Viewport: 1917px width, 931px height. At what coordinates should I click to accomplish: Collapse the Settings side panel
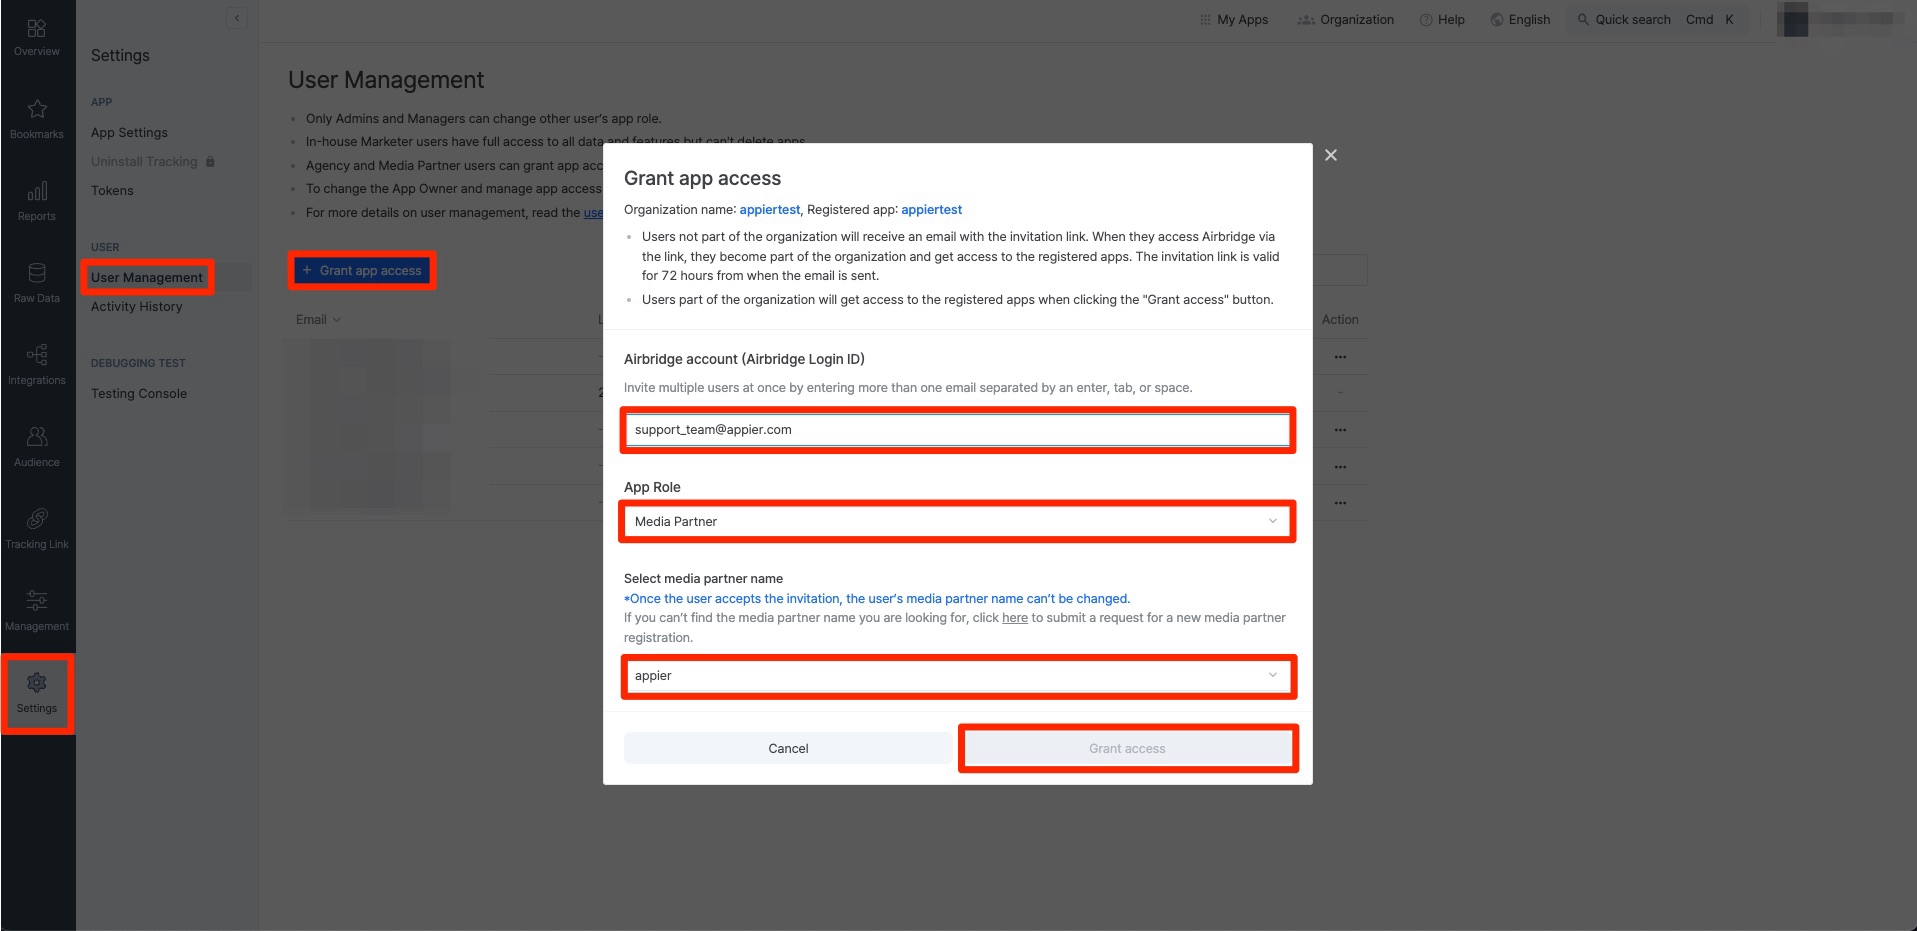tap(237, 18)
